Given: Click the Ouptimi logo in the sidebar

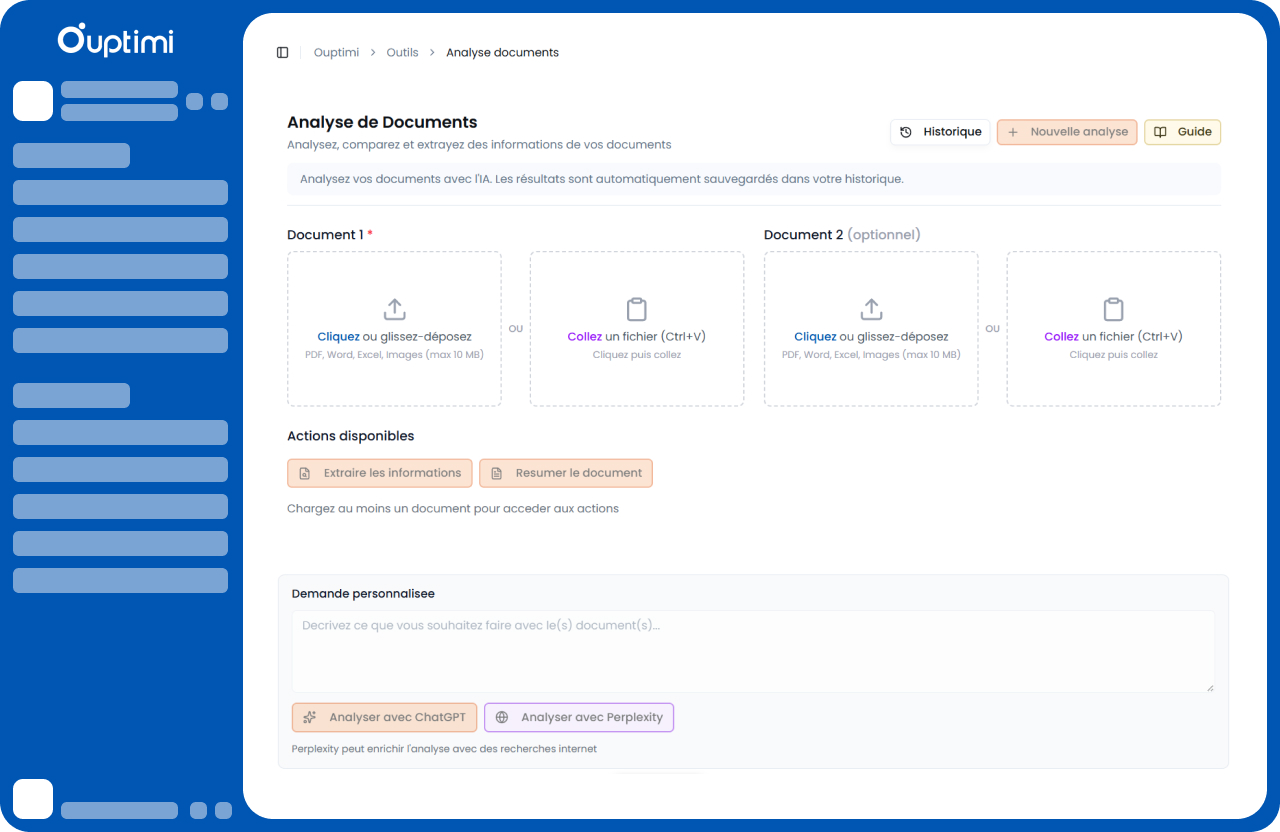Looking at the screenshot, I should 114,42.
